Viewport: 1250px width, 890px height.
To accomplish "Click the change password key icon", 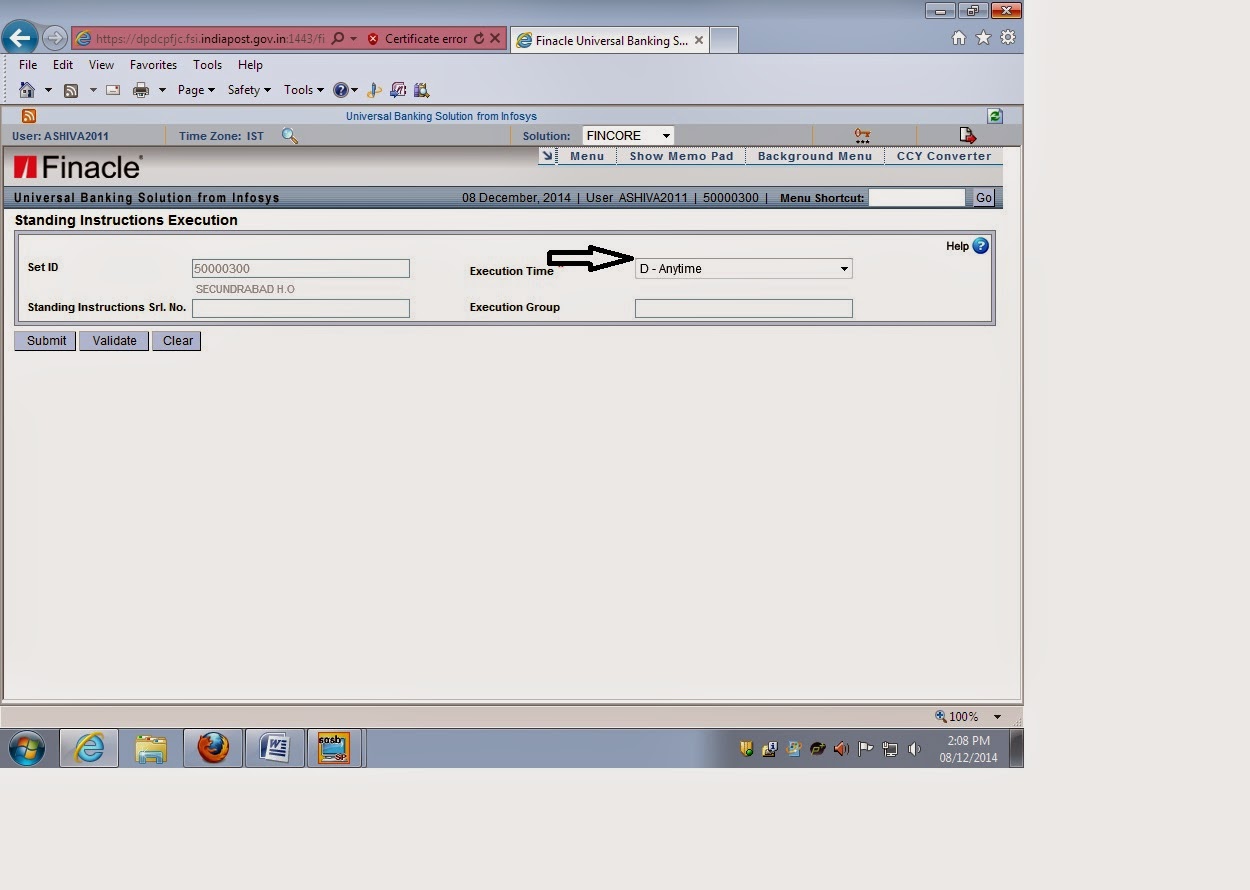I will coord(862,134).
